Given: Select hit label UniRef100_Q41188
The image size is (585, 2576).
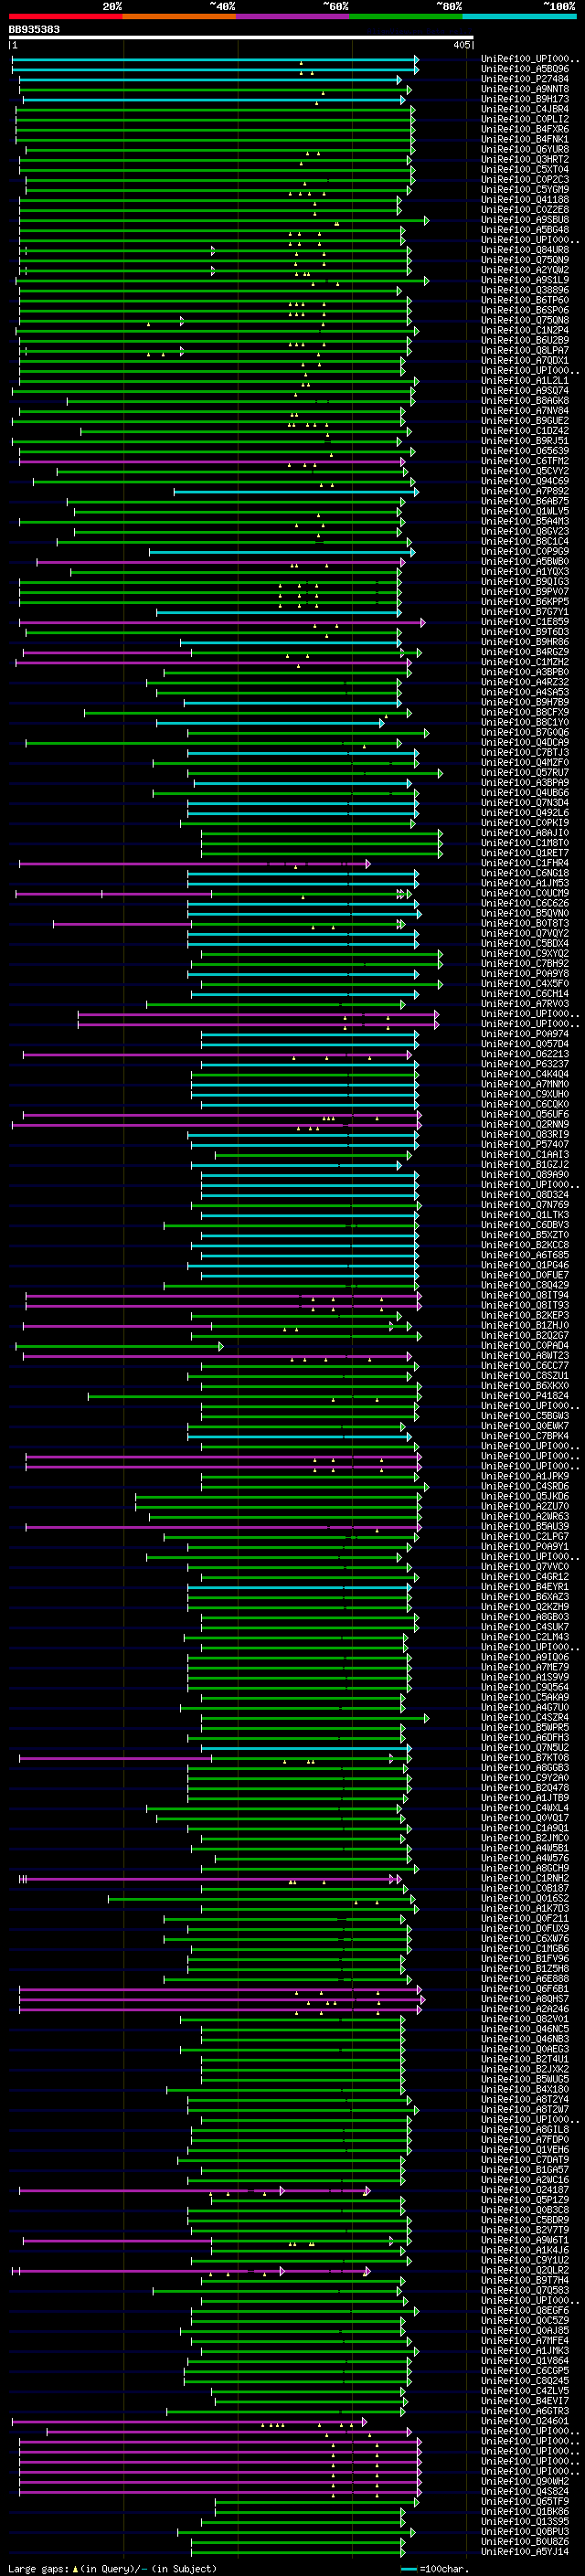Looking at the screenshot, I should pyautogui.click(x=525, y=200).
